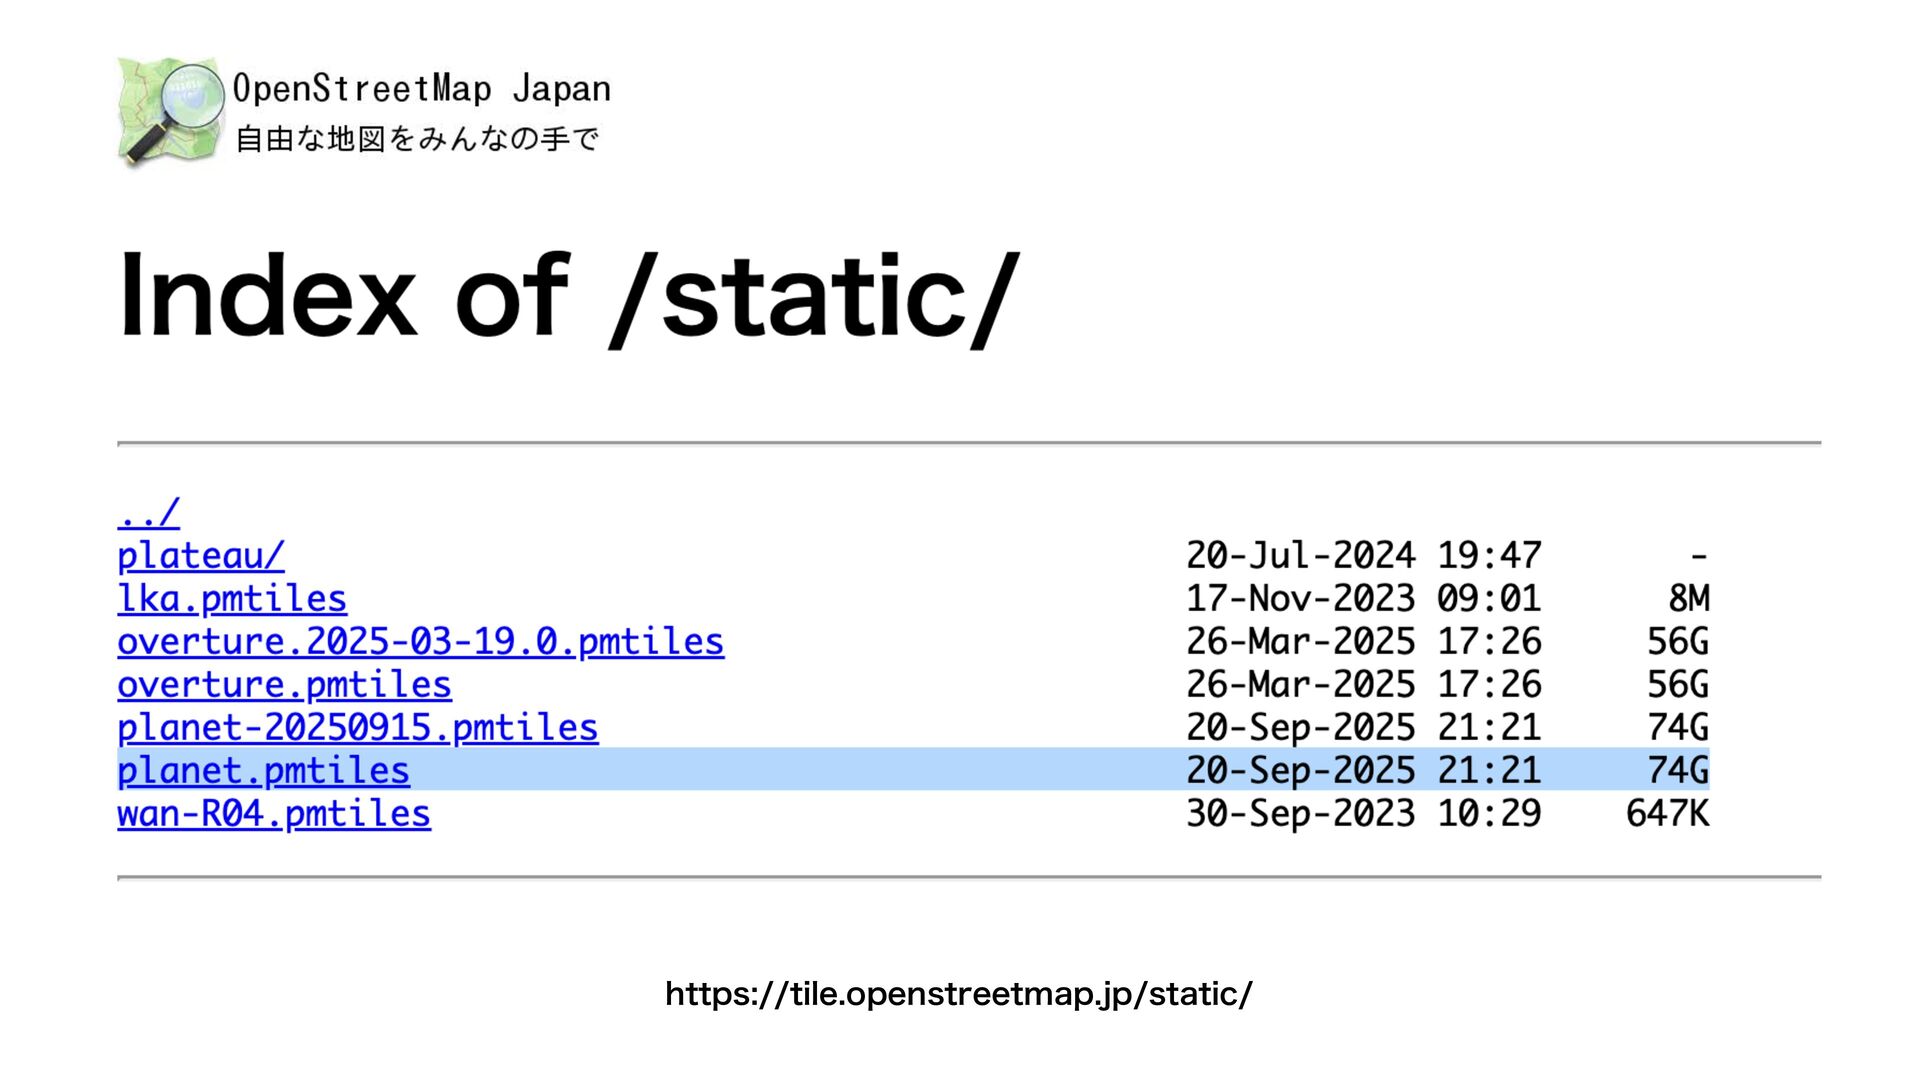The width and height of the screenshot is (1920, 1080).
Task: Click the OpenStreetMap magnifier logo icon
Action: (169, 110)
